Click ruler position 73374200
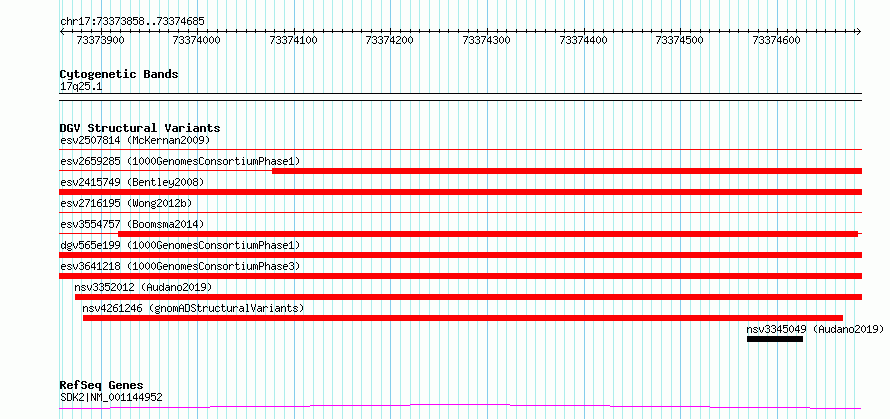 [x=390, y=40]
